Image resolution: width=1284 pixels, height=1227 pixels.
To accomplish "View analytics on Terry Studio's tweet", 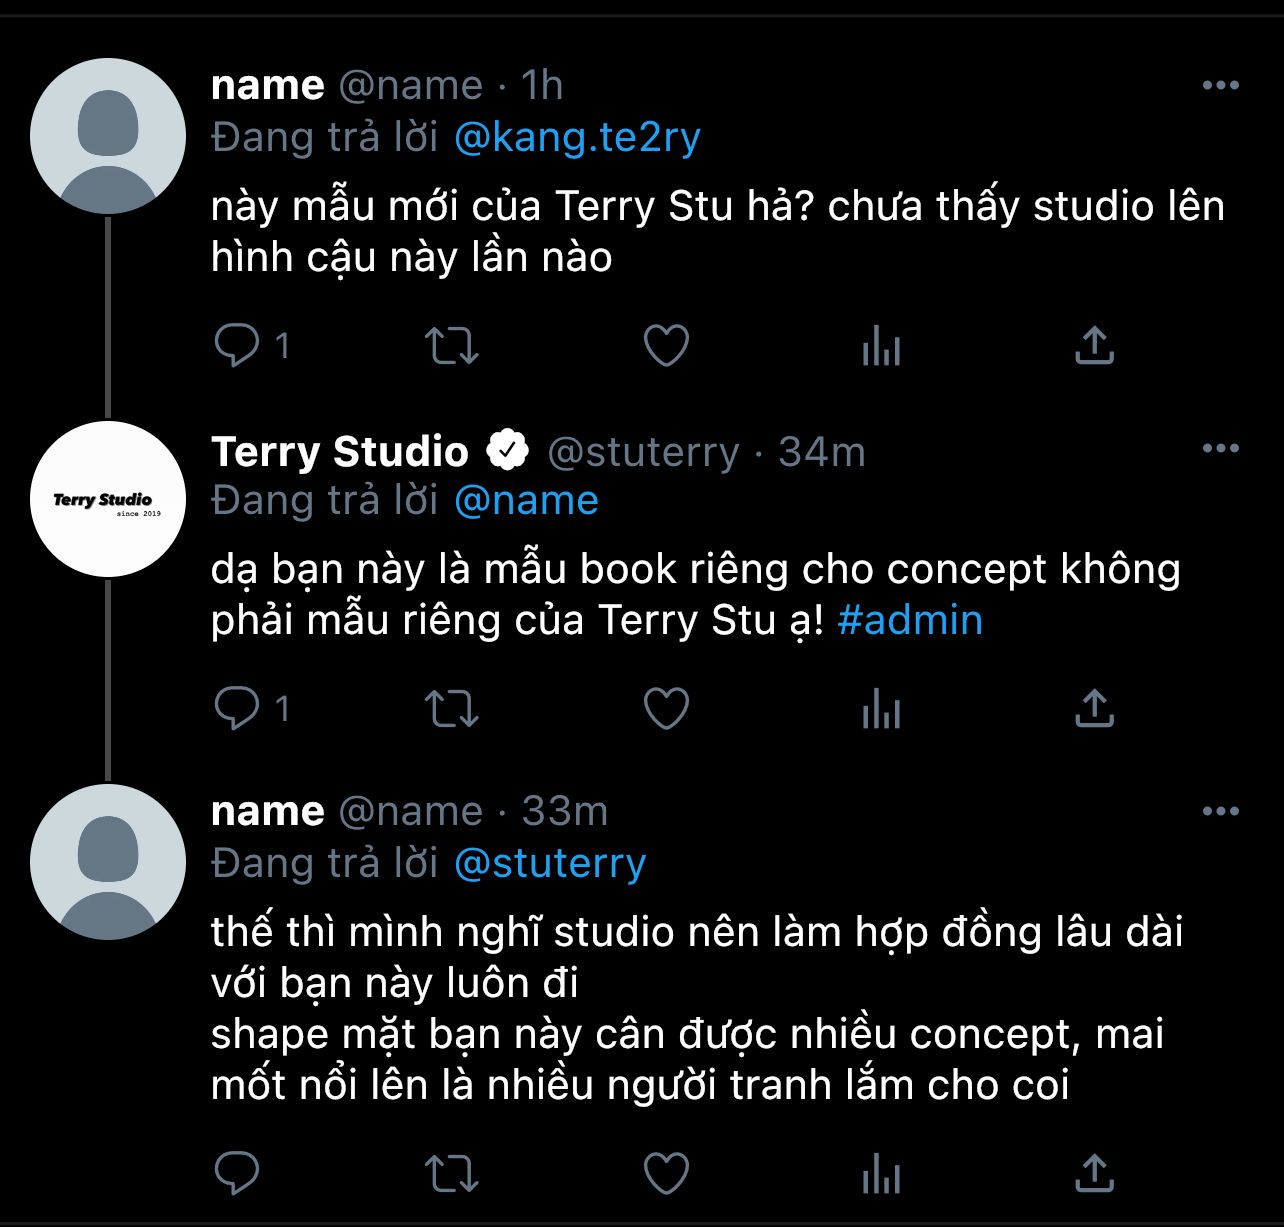I will (881, 709).
